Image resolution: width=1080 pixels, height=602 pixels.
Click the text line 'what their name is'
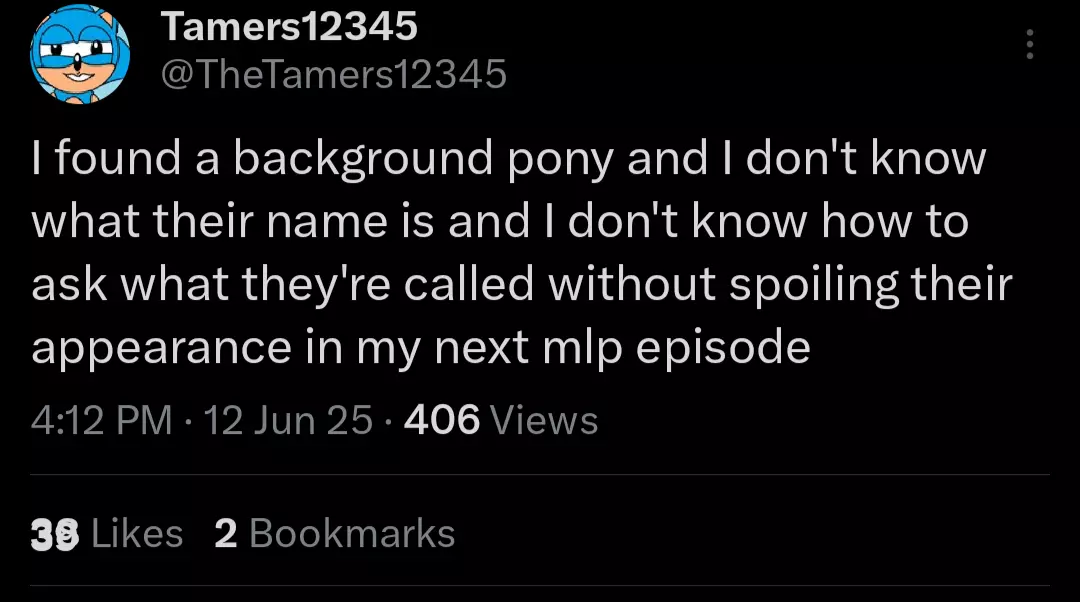coord(500,222)
